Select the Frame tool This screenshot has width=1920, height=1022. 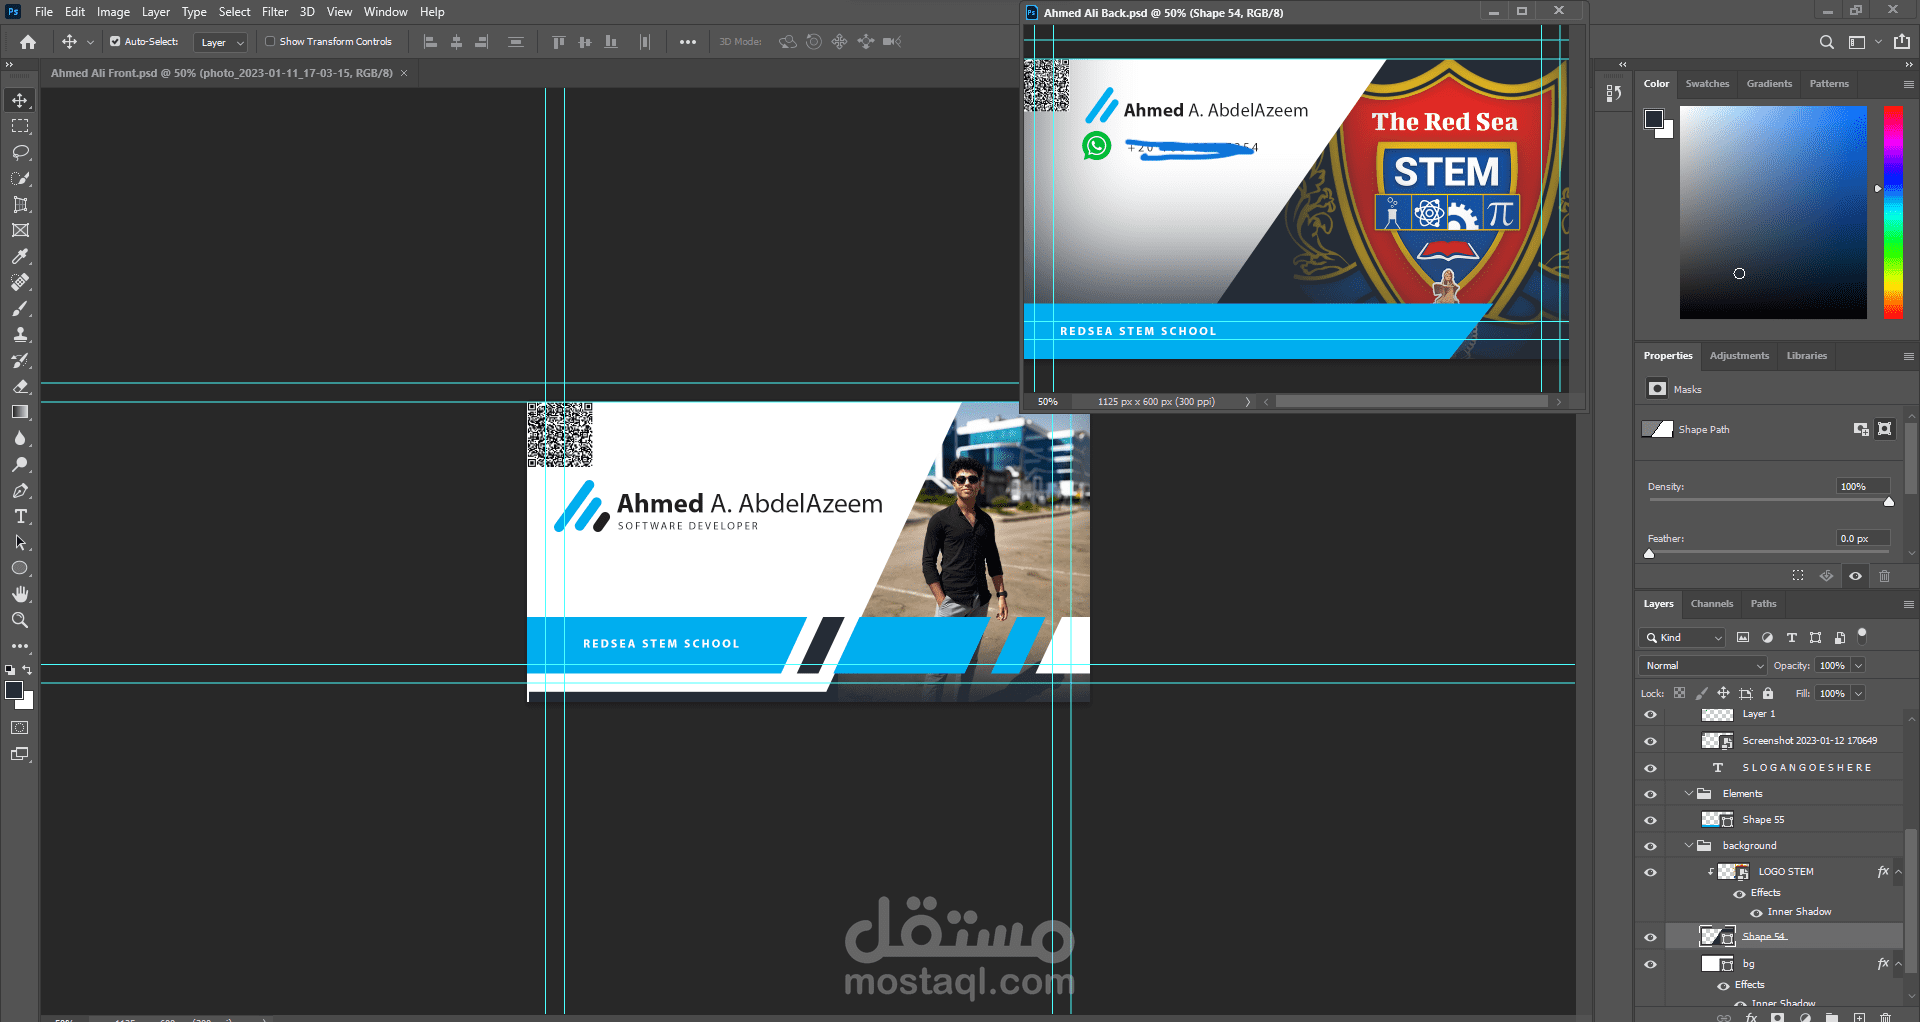click(x=20, y=230)
